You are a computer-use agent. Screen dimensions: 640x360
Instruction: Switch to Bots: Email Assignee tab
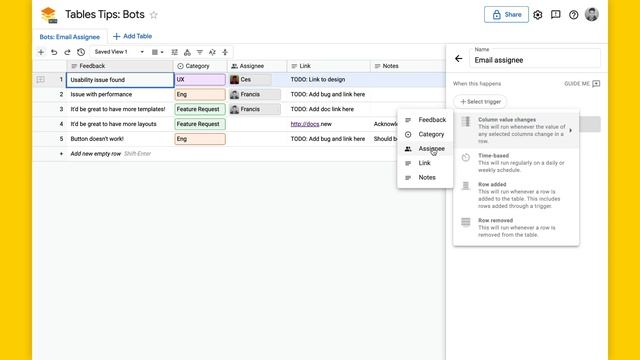pos(69,37)
